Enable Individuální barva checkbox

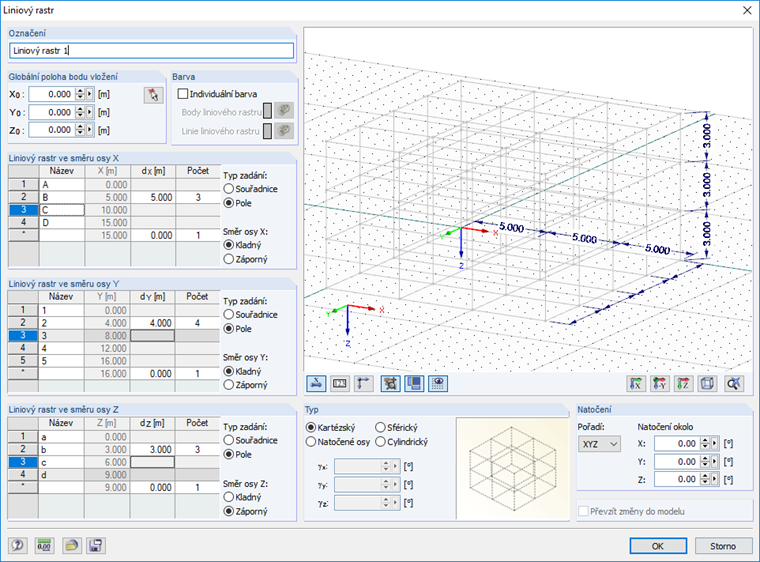tap(183, 94)
